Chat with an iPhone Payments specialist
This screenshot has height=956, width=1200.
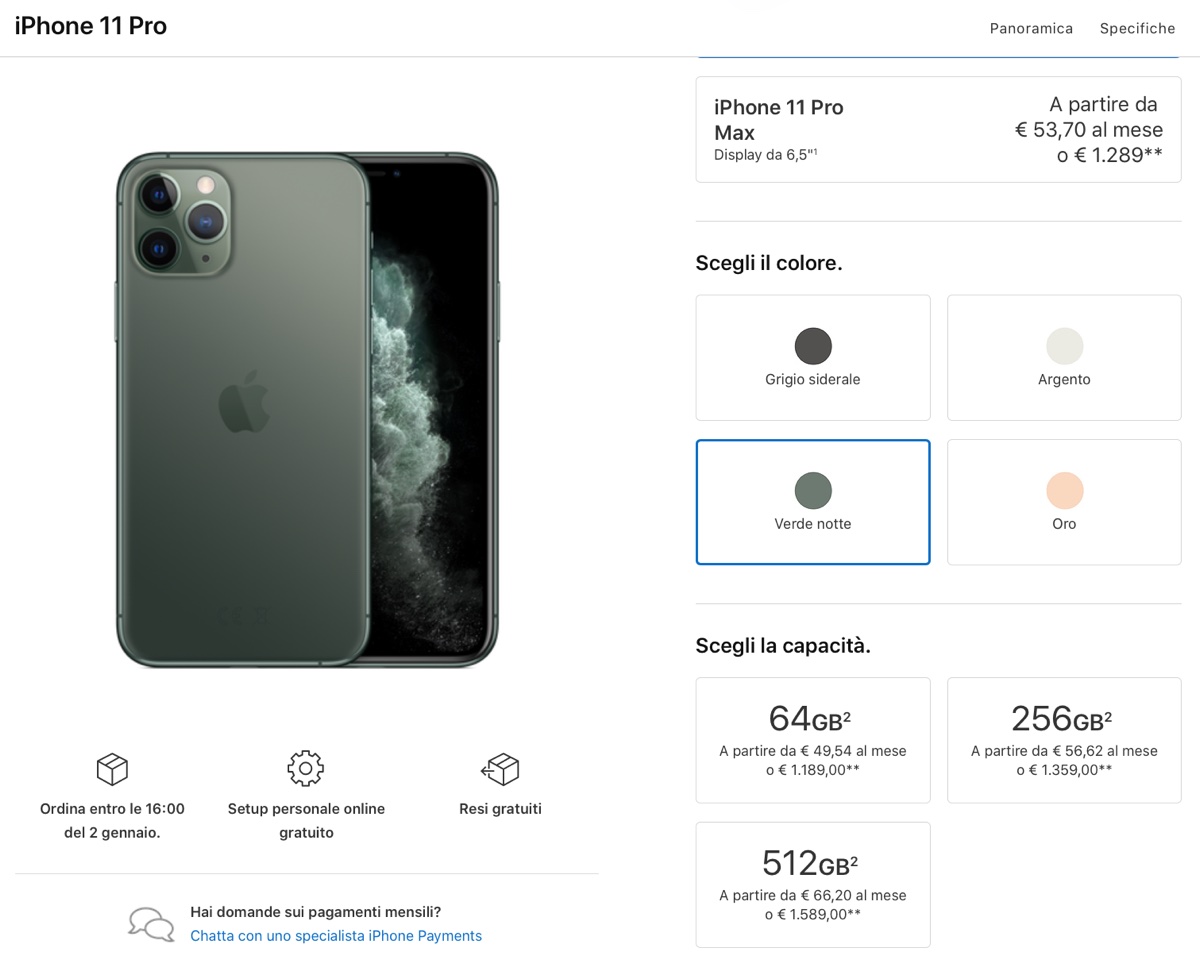coord(336,936)
